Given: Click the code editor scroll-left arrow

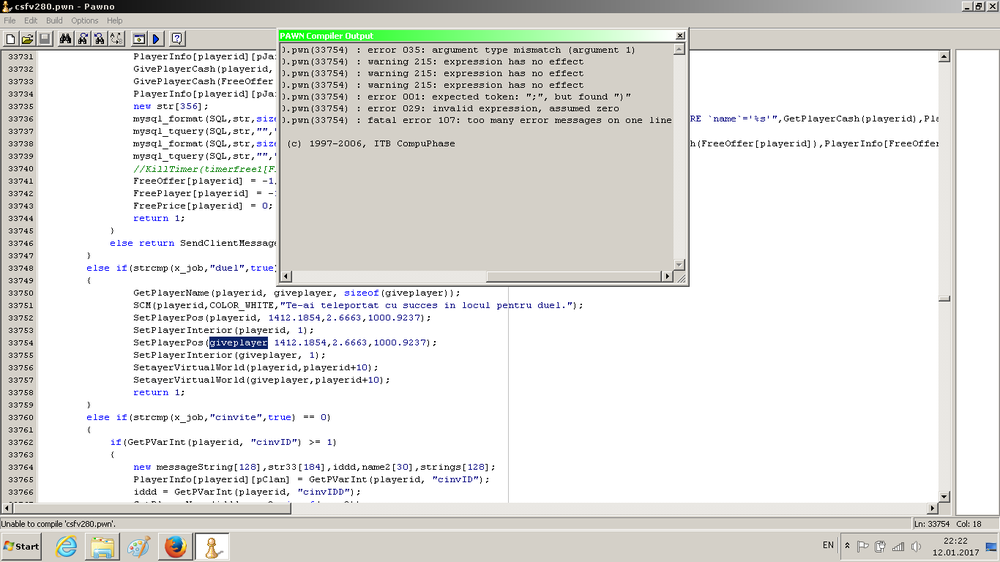Looking at the screenshot, I should coord(7,508).
